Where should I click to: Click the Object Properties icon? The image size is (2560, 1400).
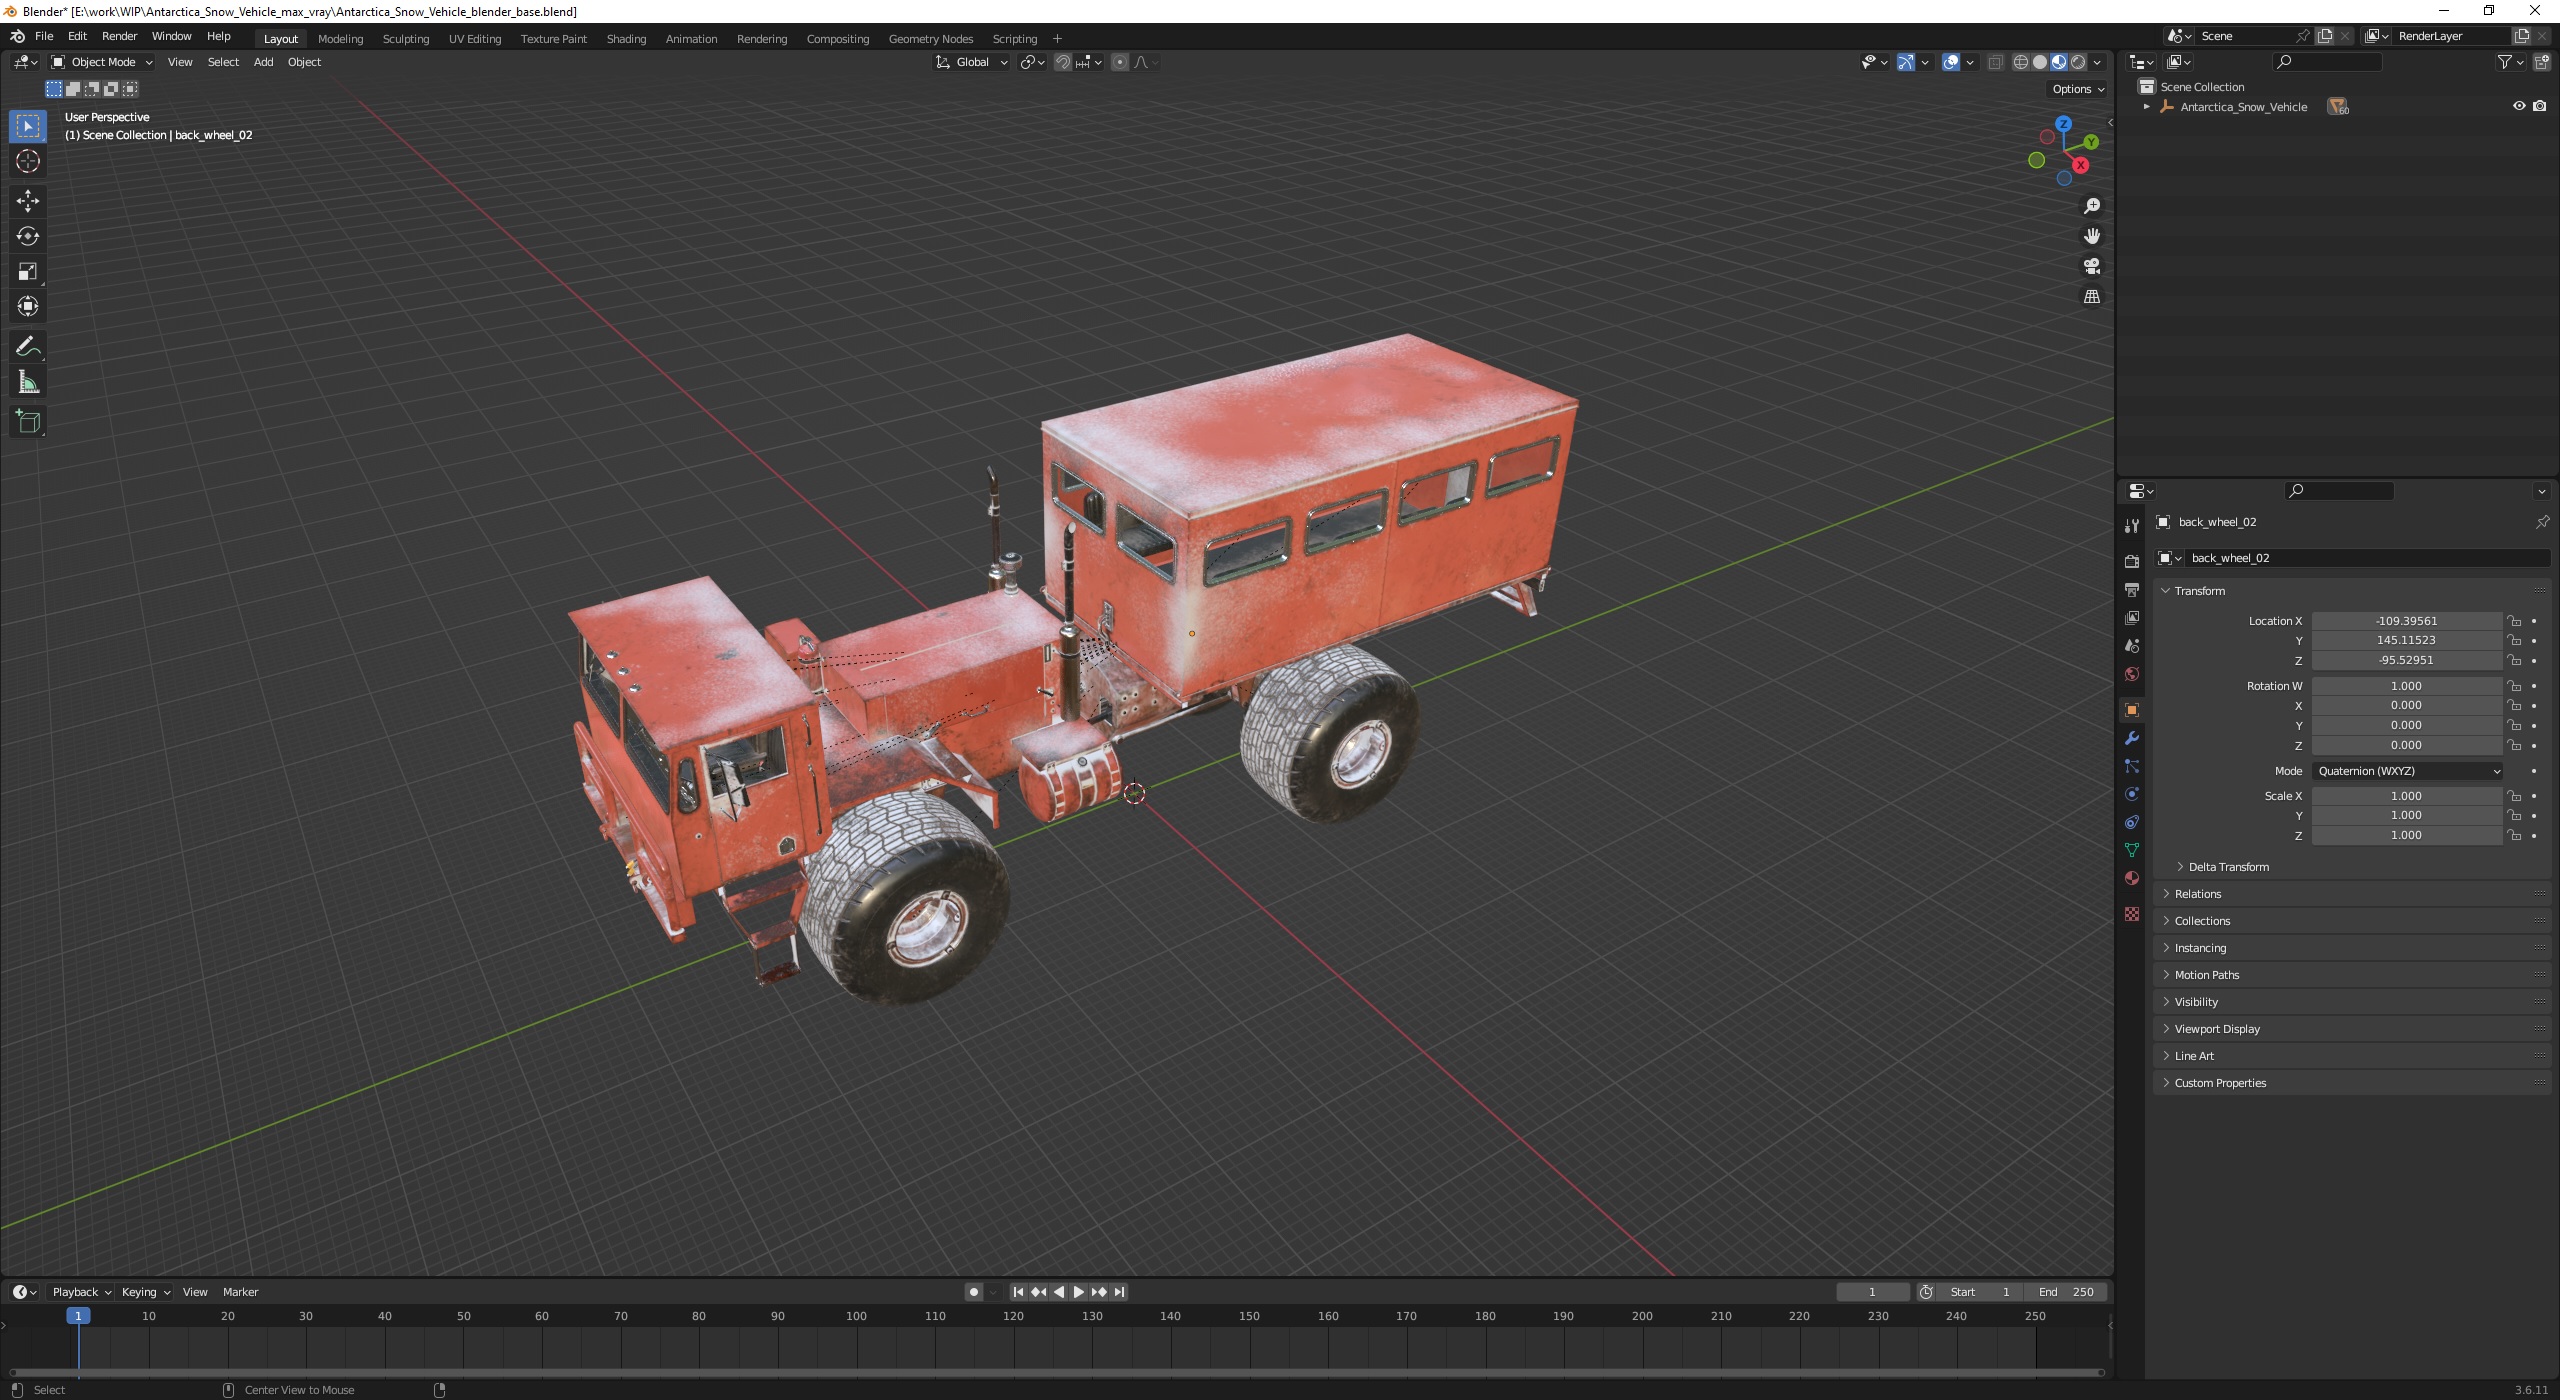pyautogui.click(x=2132, y=703)
